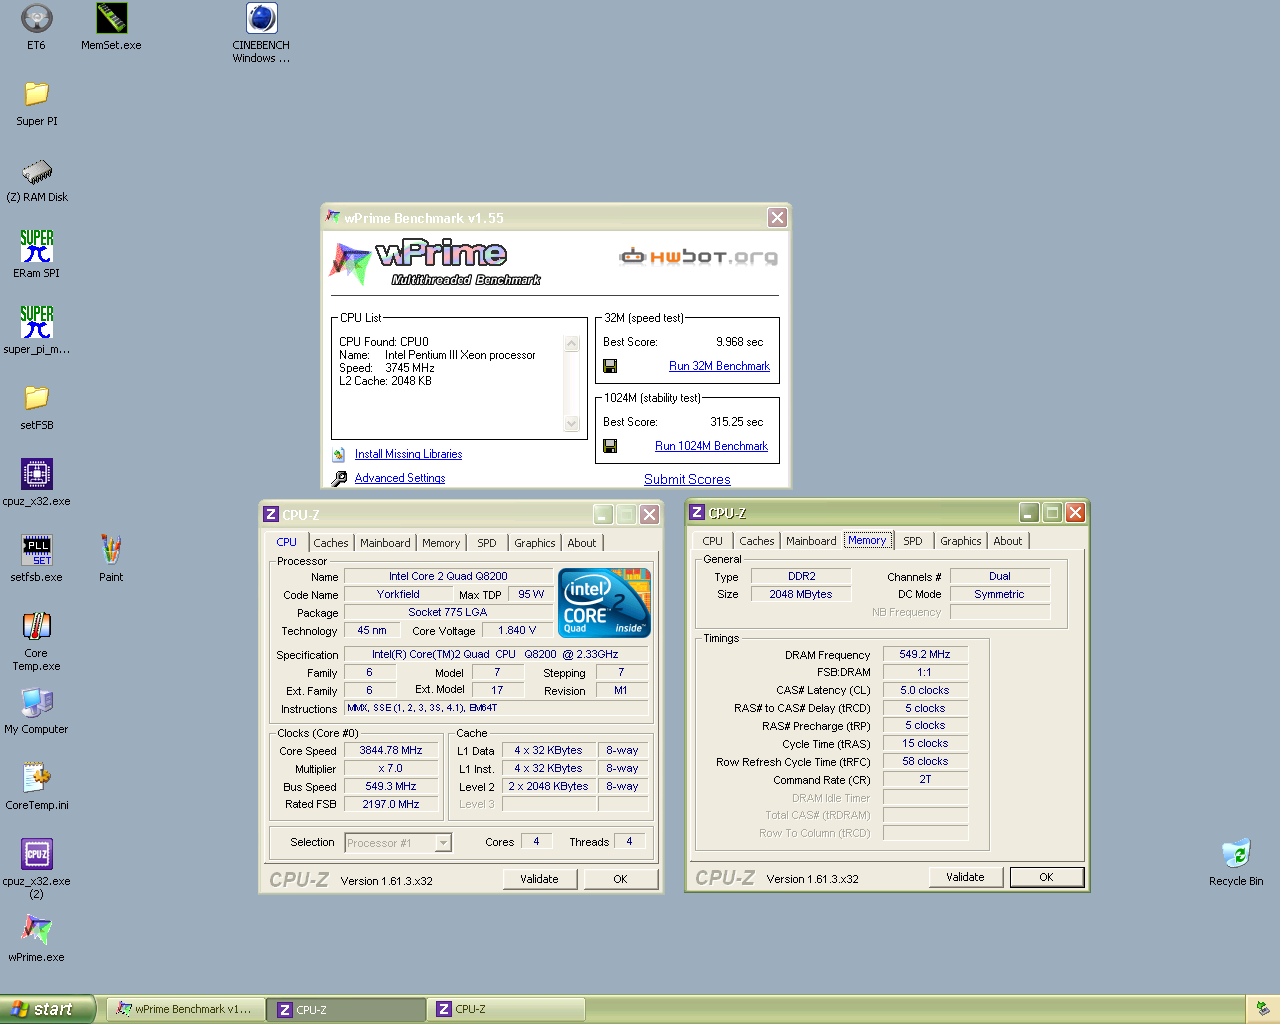Click the save icon for 32M score
The width and height of the screenshot is (1280, 1024).
click(x=610, y=366)
